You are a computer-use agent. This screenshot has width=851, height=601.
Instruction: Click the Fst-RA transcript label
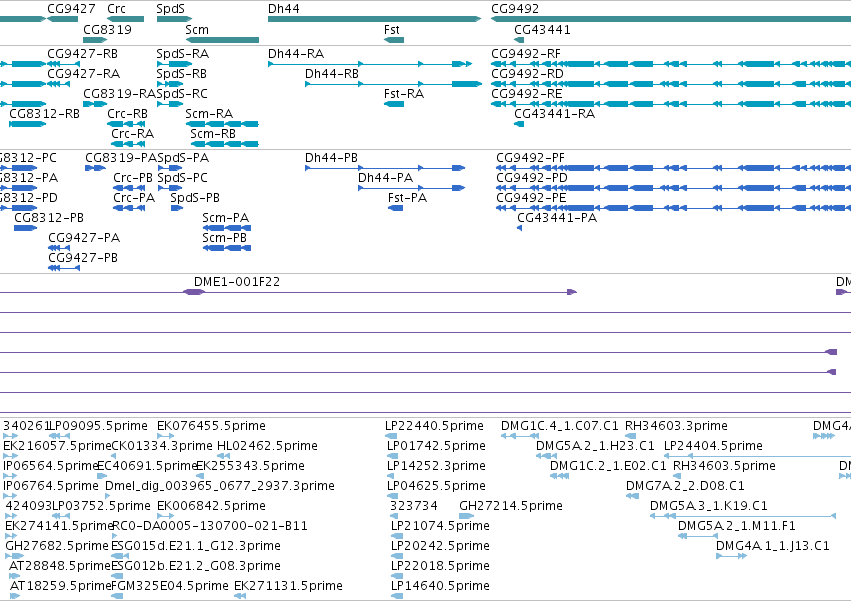click(404, 94)
